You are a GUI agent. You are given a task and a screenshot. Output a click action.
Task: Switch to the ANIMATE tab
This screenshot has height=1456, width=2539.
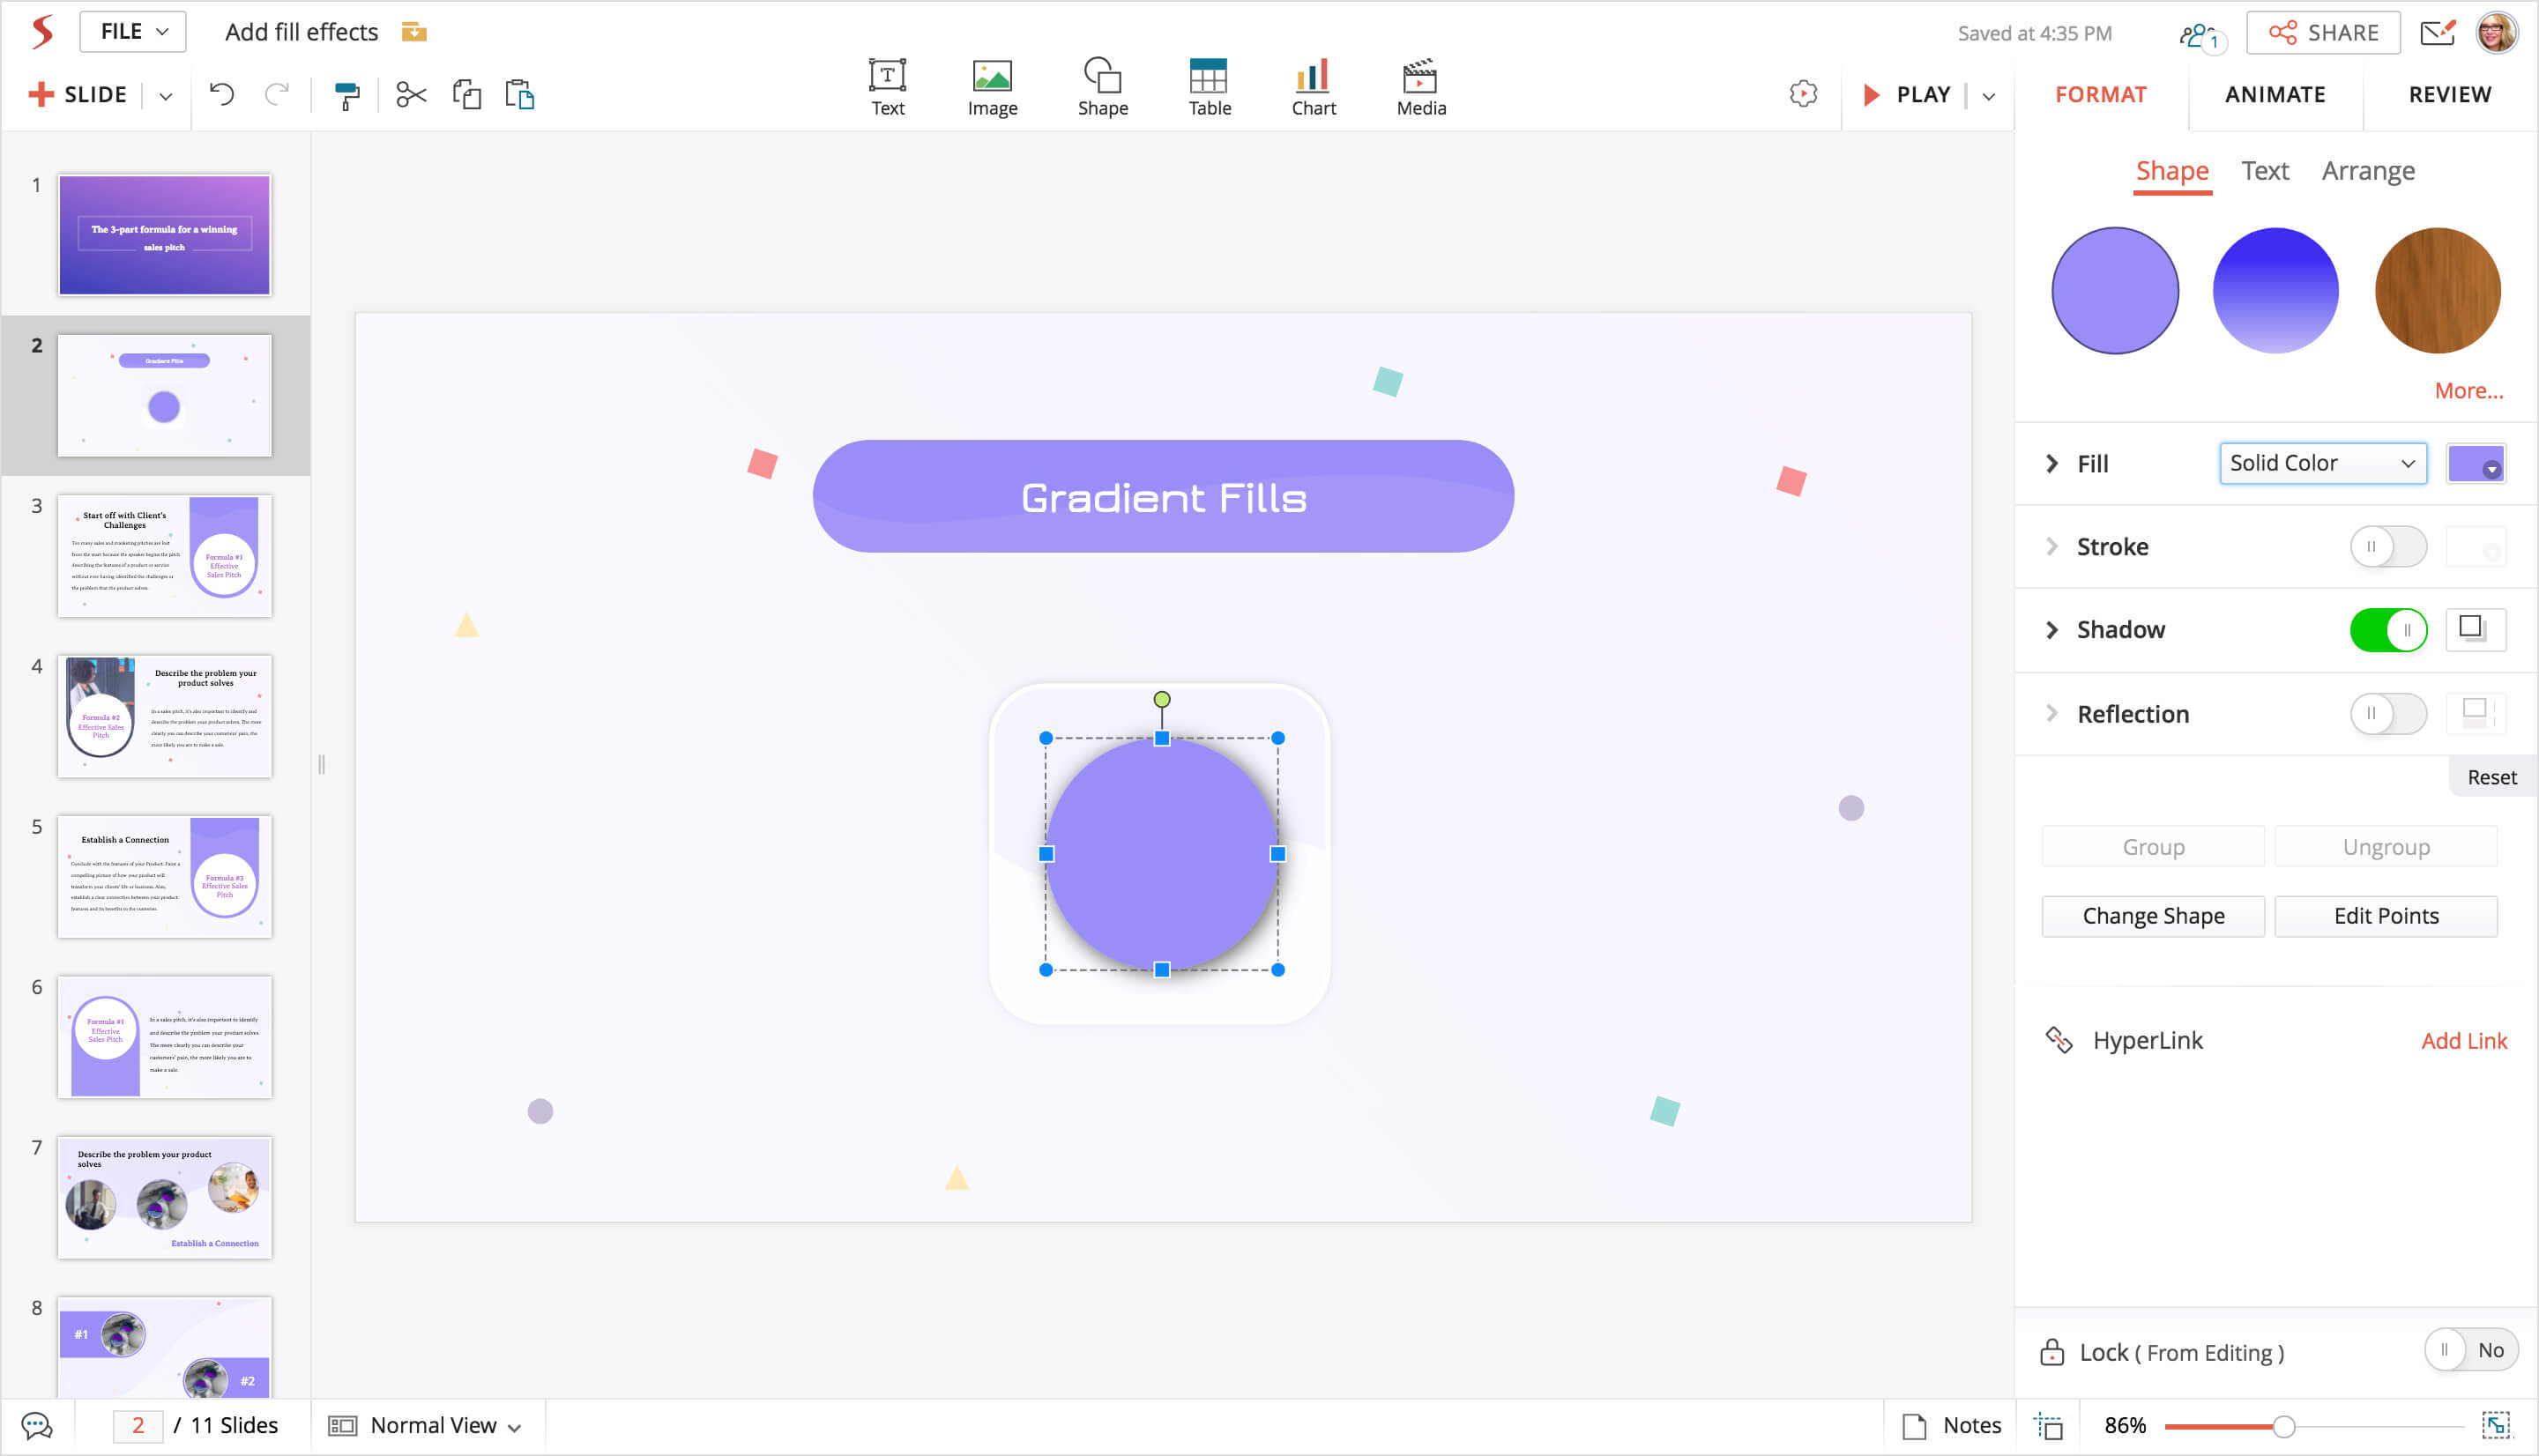click(2274, 95)
